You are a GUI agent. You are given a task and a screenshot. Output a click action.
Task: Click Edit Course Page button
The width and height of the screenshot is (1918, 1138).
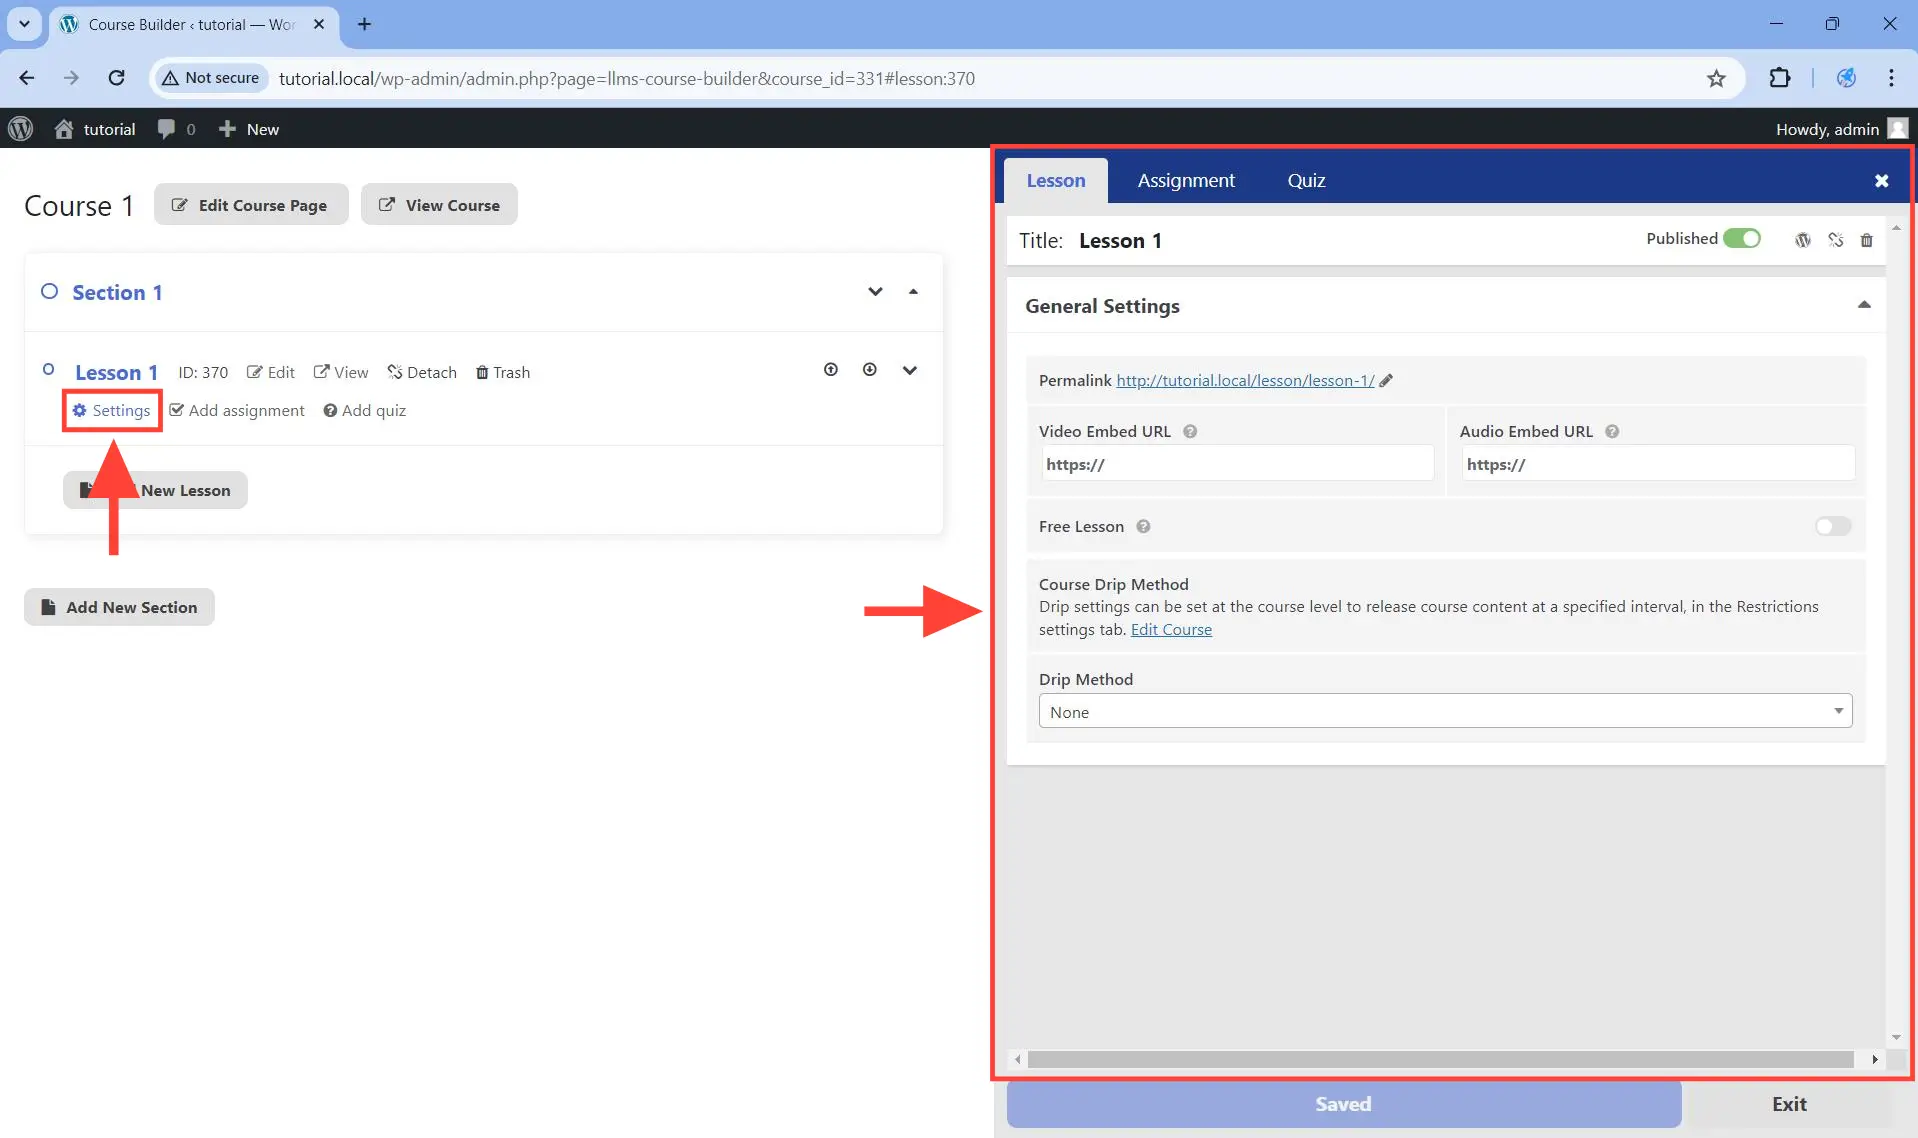pyautogui.click(x=251, y=204)
